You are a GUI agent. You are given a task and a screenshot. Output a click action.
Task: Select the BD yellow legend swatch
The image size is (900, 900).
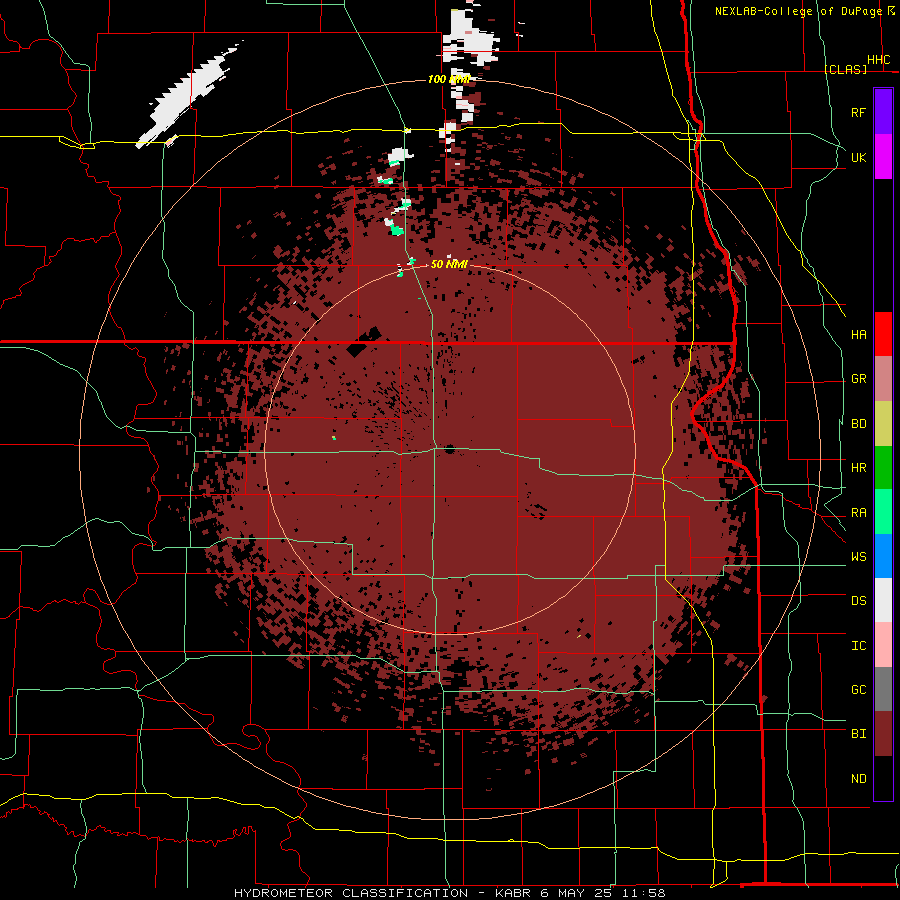point(883,424)
